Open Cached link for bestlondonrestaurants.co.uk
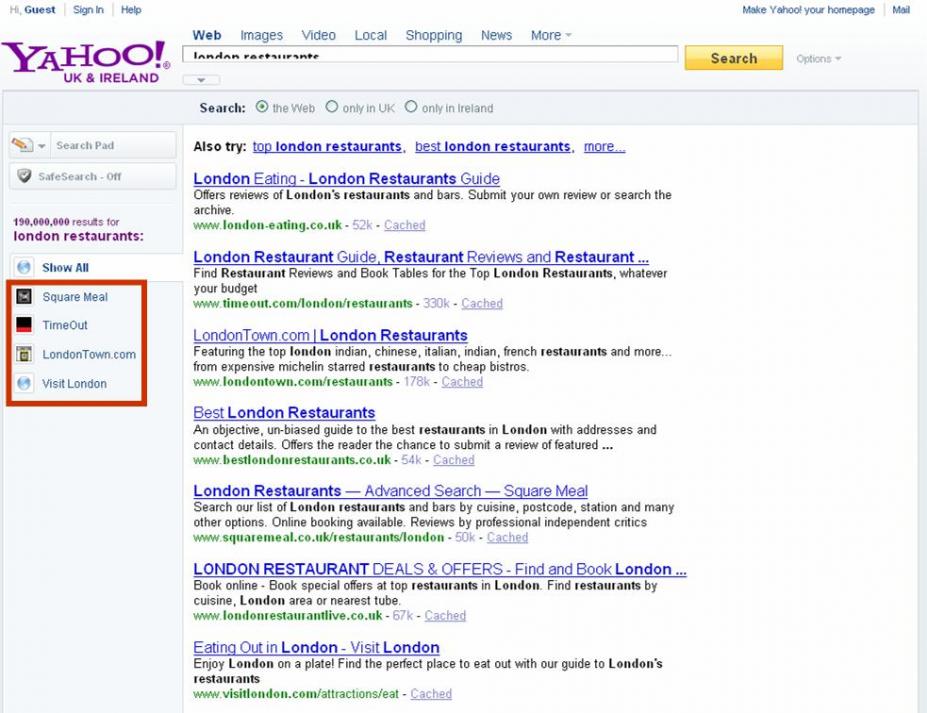 click(453, 460)
